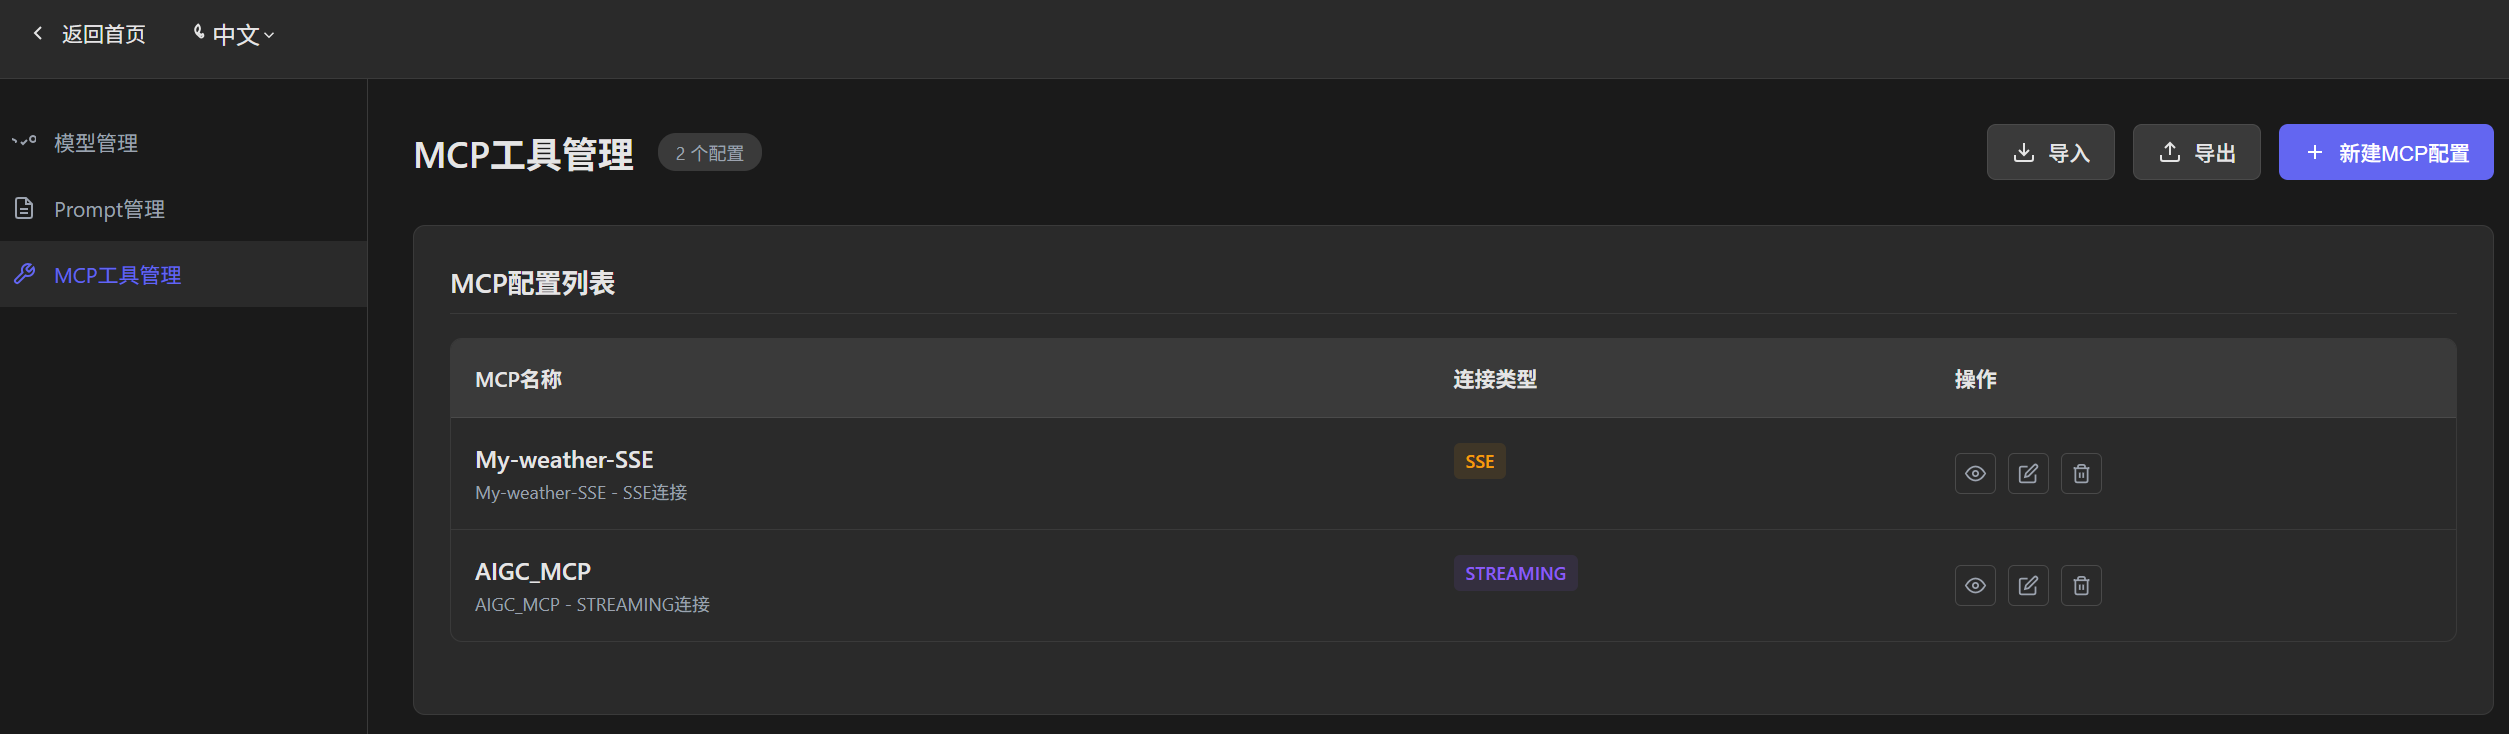Click the 导入 import button
Viewport: 2509px width, 734px height.
(x=2050, y=153)
